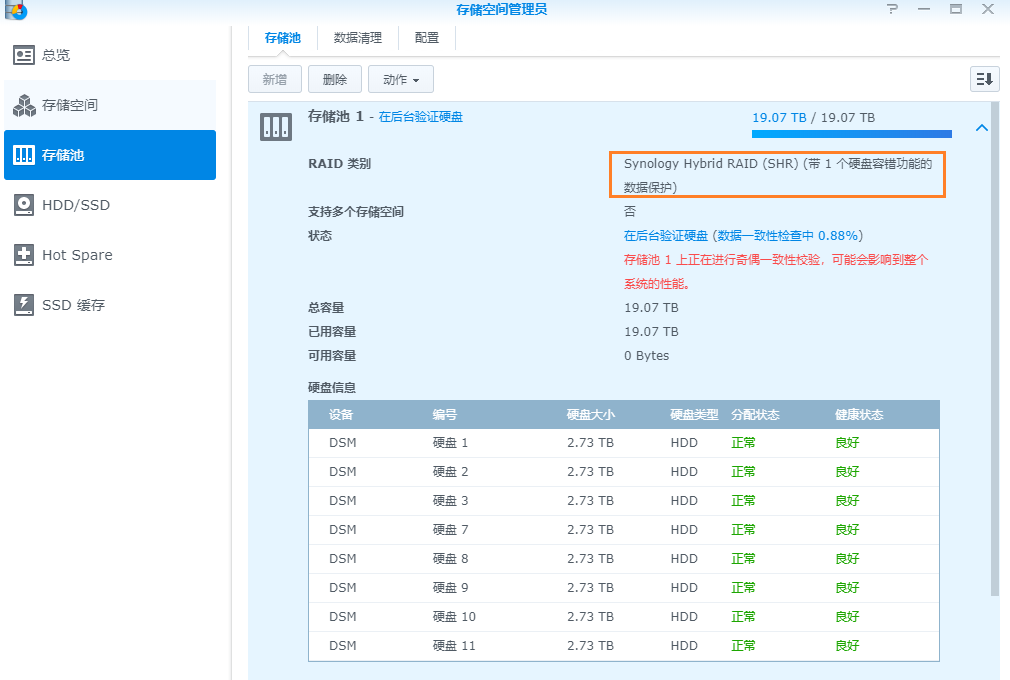Click the 存储池 icon in sidebar
The image size is (1010, 680).
[24, 155]
